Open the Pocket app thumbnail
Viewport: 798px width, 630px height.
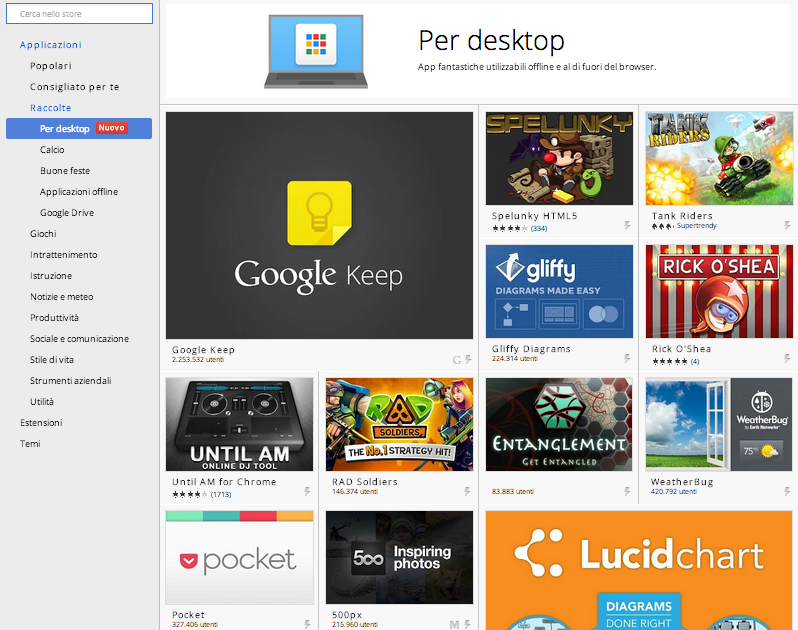[239, 558]
